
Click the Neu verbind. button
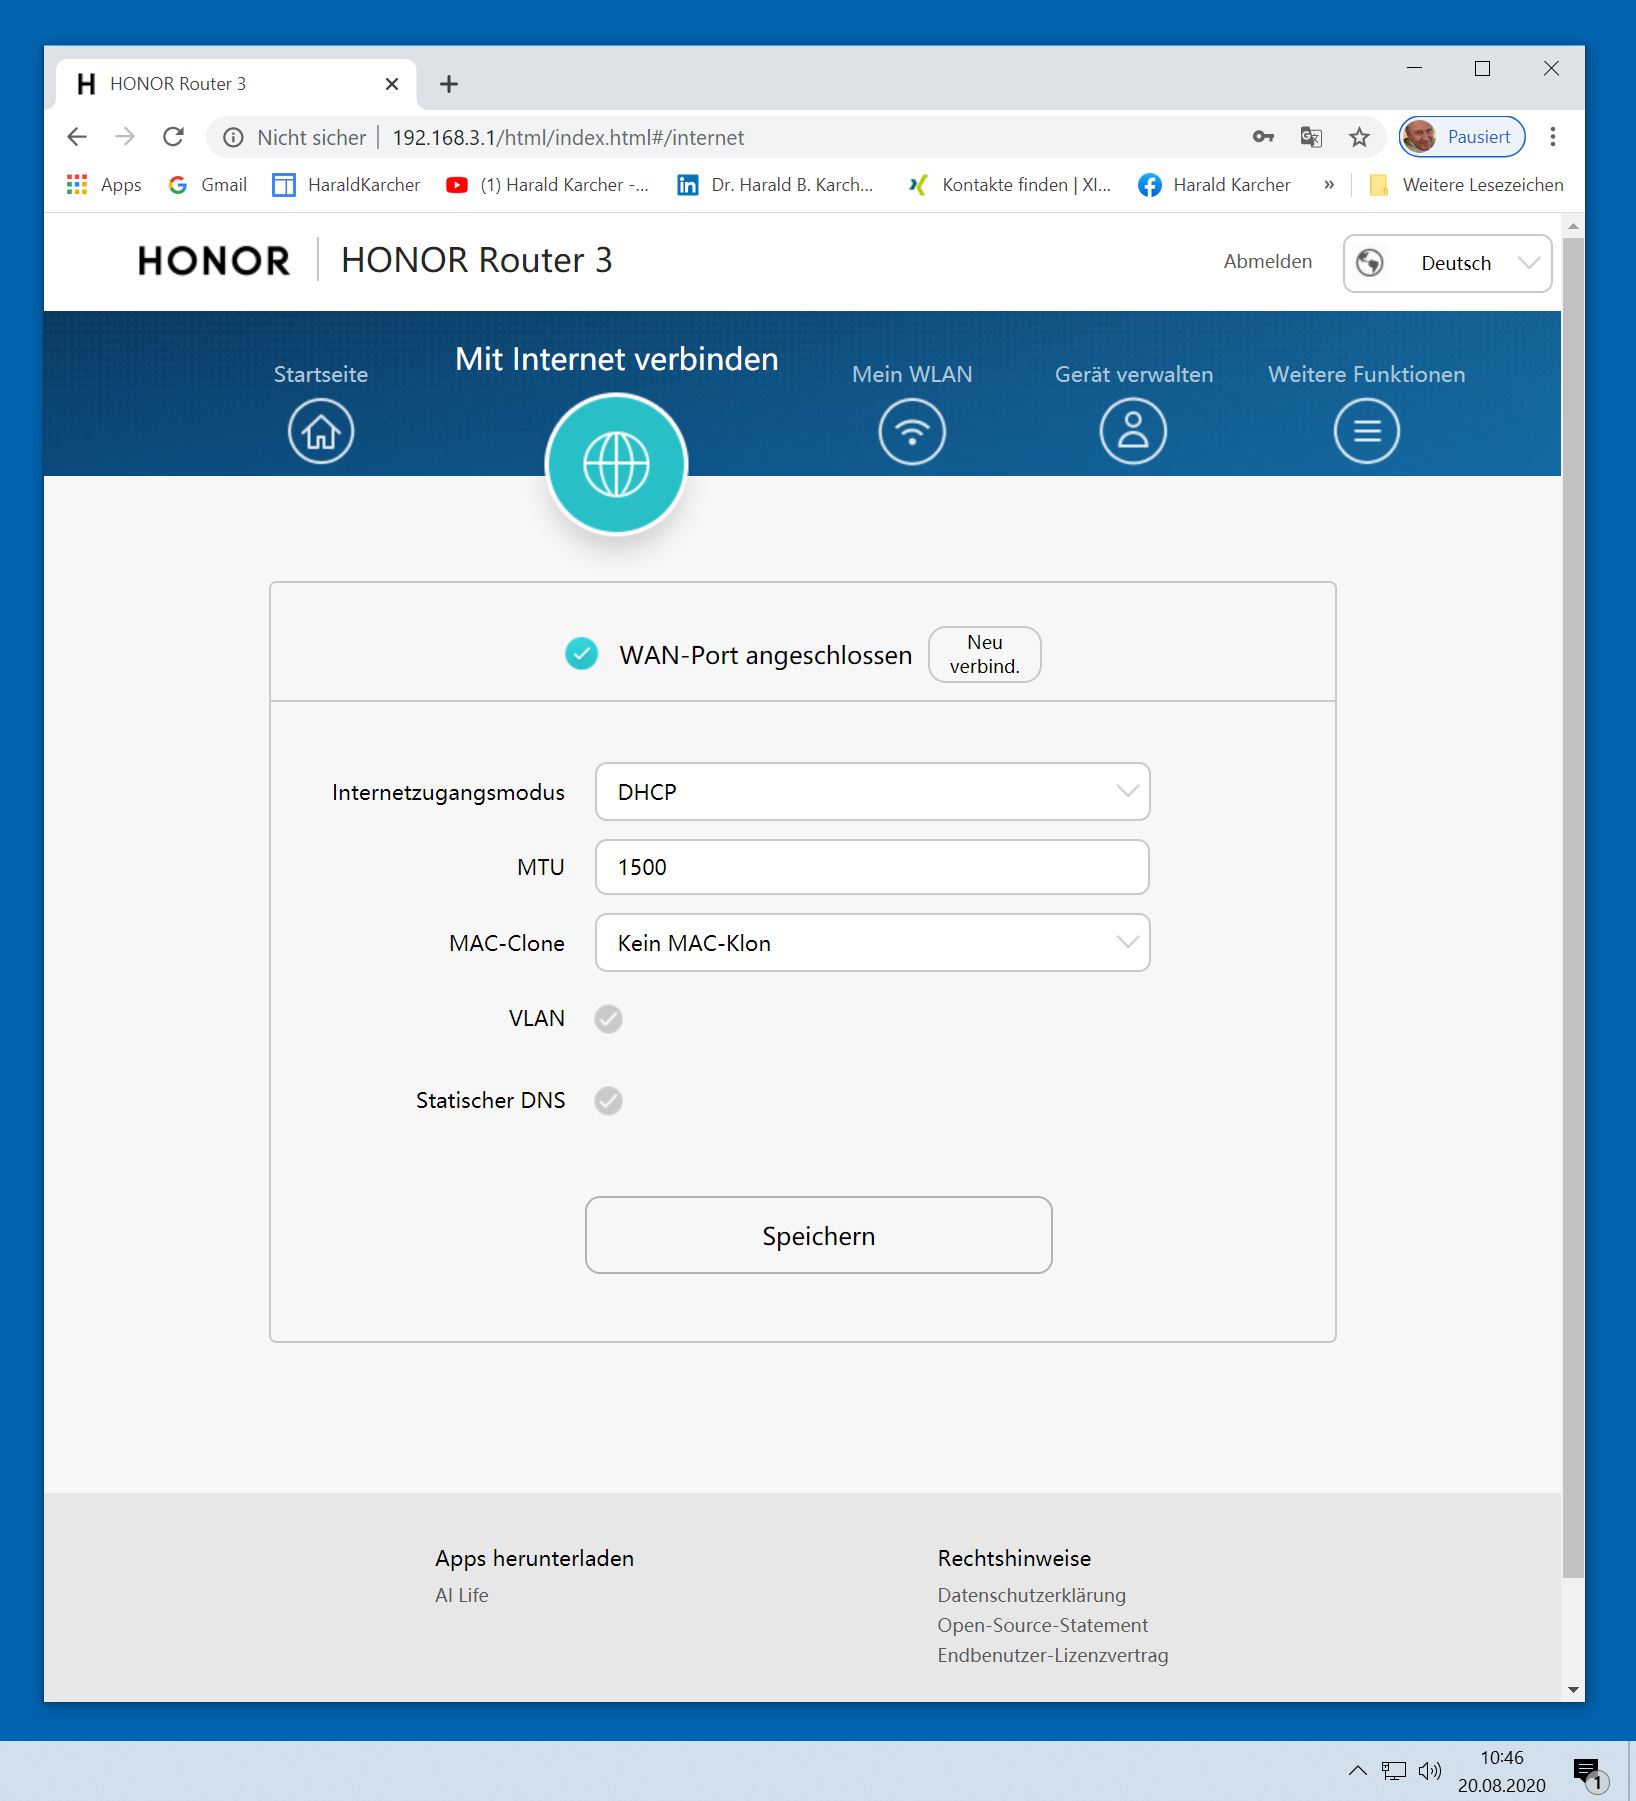pyautogui.click(x=985, y=655)
